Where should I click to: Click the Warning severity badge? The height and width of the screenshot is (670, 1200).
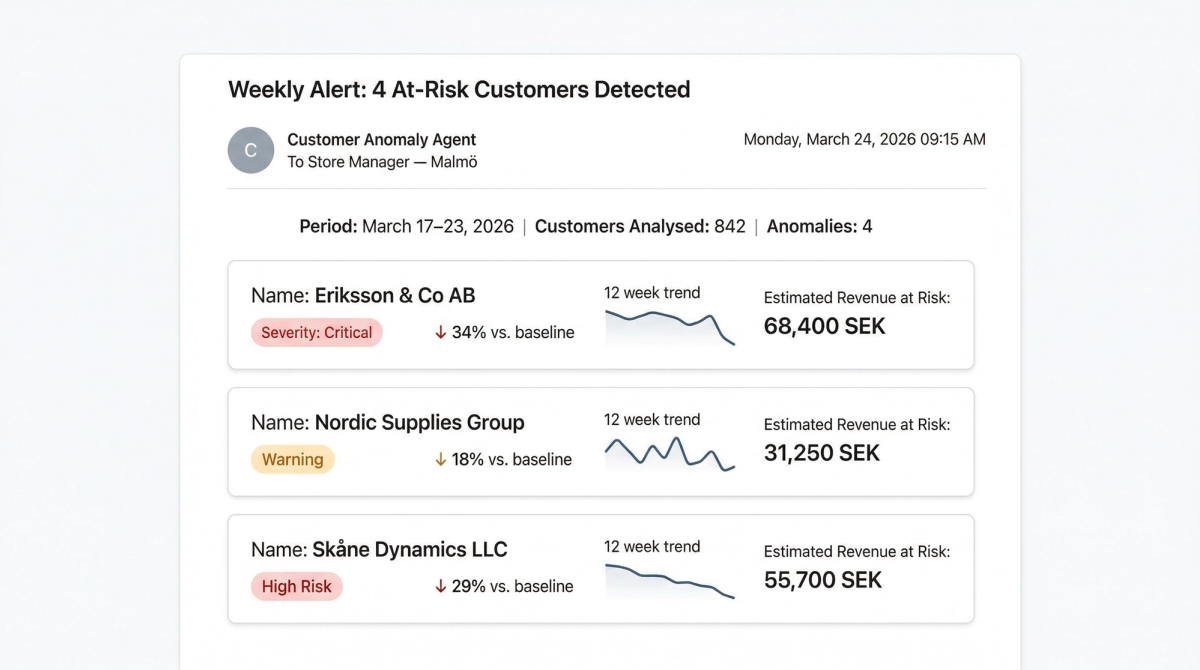pos(292,460)
